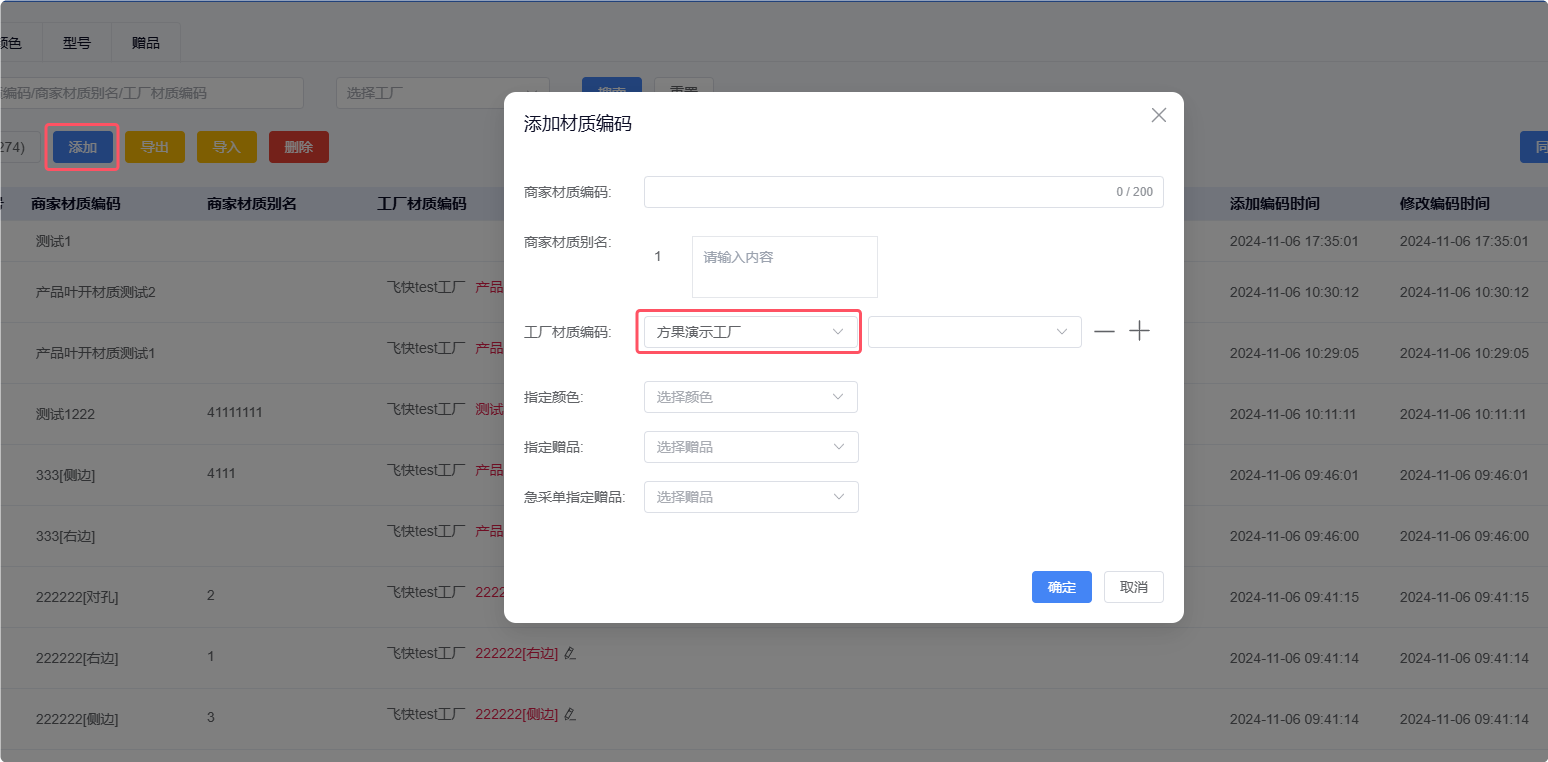
Task: Open the 急采单指定赠品 dropdown
Action: coord(751,497)
